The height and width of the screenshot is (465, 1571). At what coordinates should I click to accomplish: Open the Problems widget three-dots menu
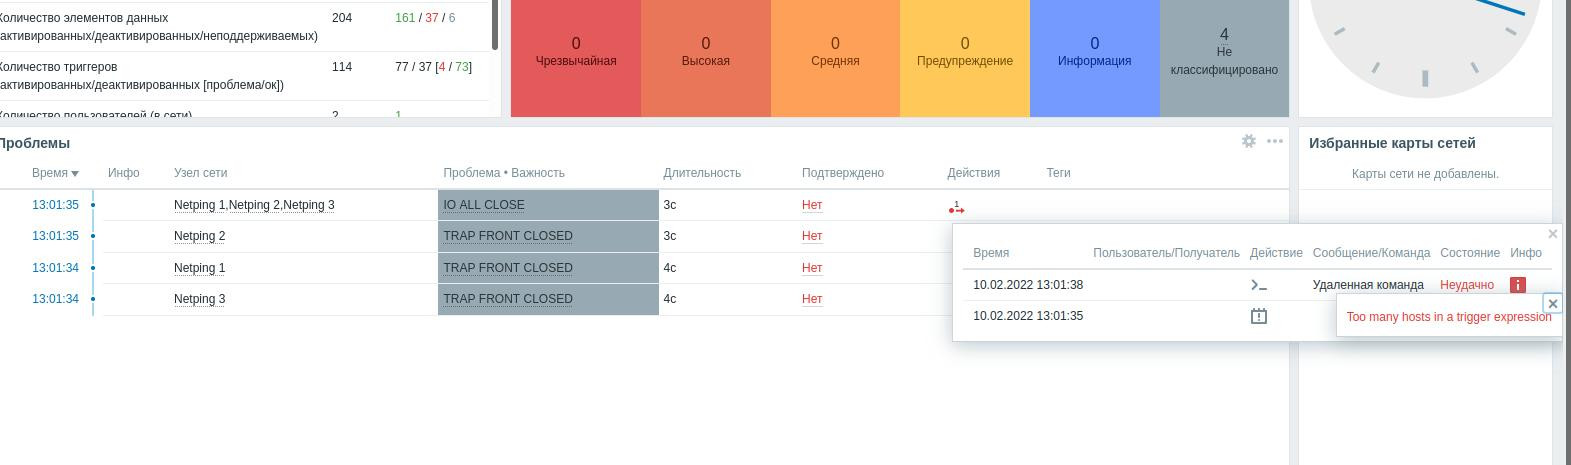[x=1275, y=142]
